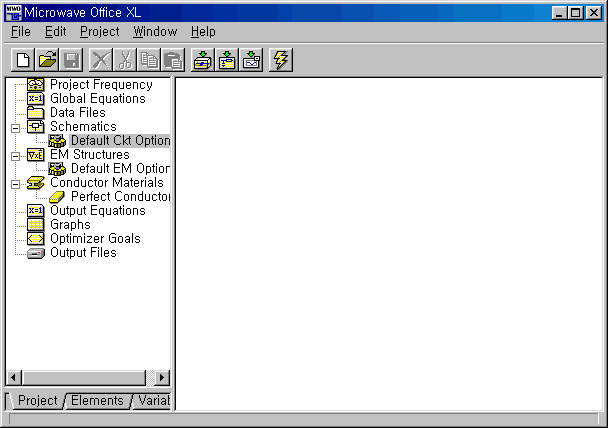
Task: Open the File menu
Action: [x=21, y=32]
